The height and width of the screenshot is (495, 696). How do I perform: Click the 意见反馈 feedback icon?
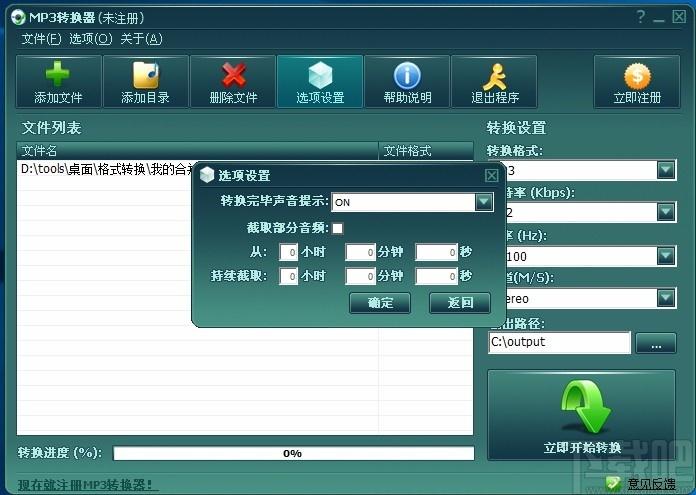(615, 484)
